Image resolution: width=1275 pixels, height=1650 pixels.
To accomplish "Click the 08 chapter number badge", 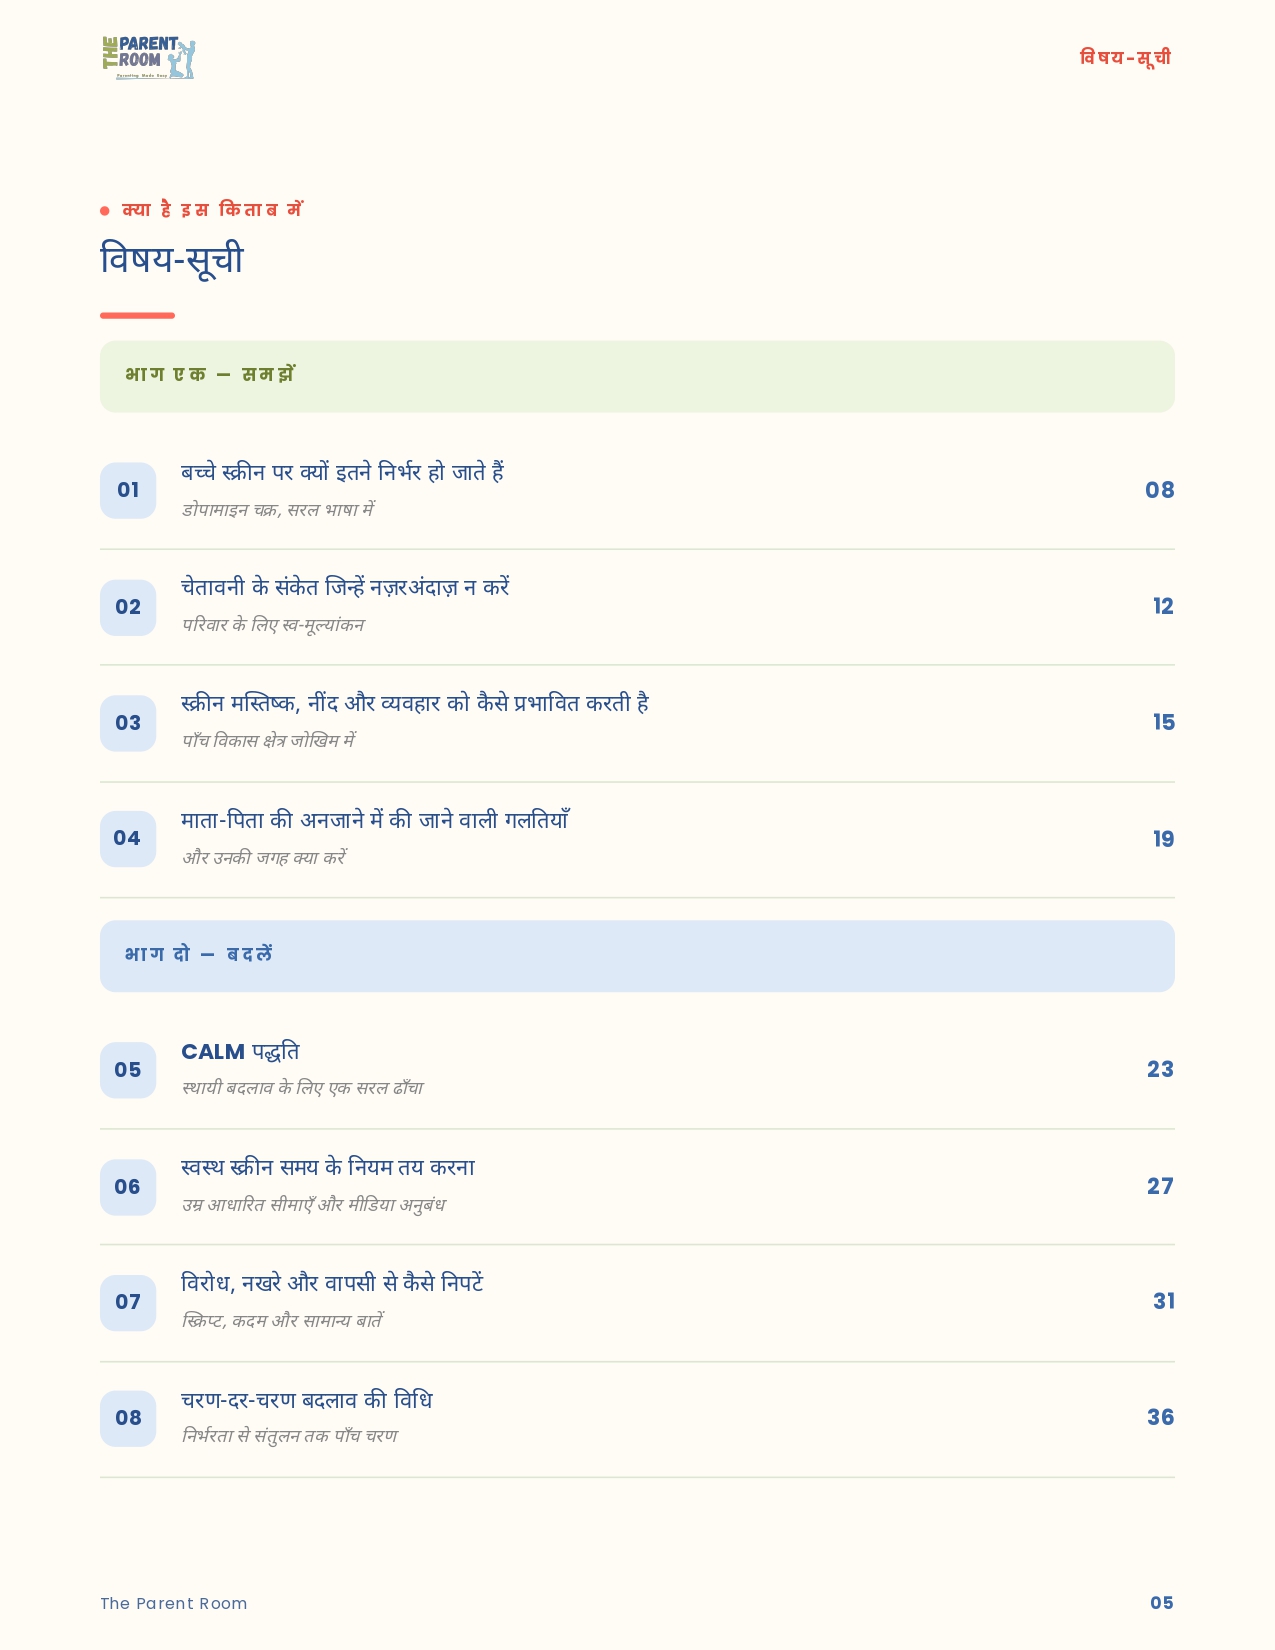I will [x=128, y=1418].
